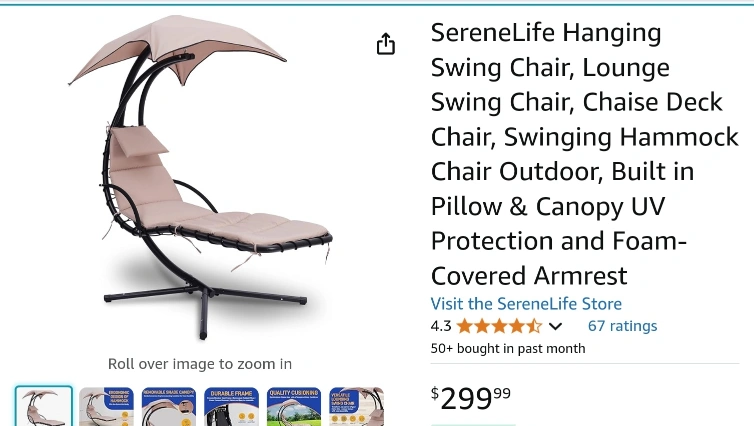The height and width of the screenshot is (426, 754).
Task: Click the Roll over image to zoom in caption
Action: click(x=200, y=364)
